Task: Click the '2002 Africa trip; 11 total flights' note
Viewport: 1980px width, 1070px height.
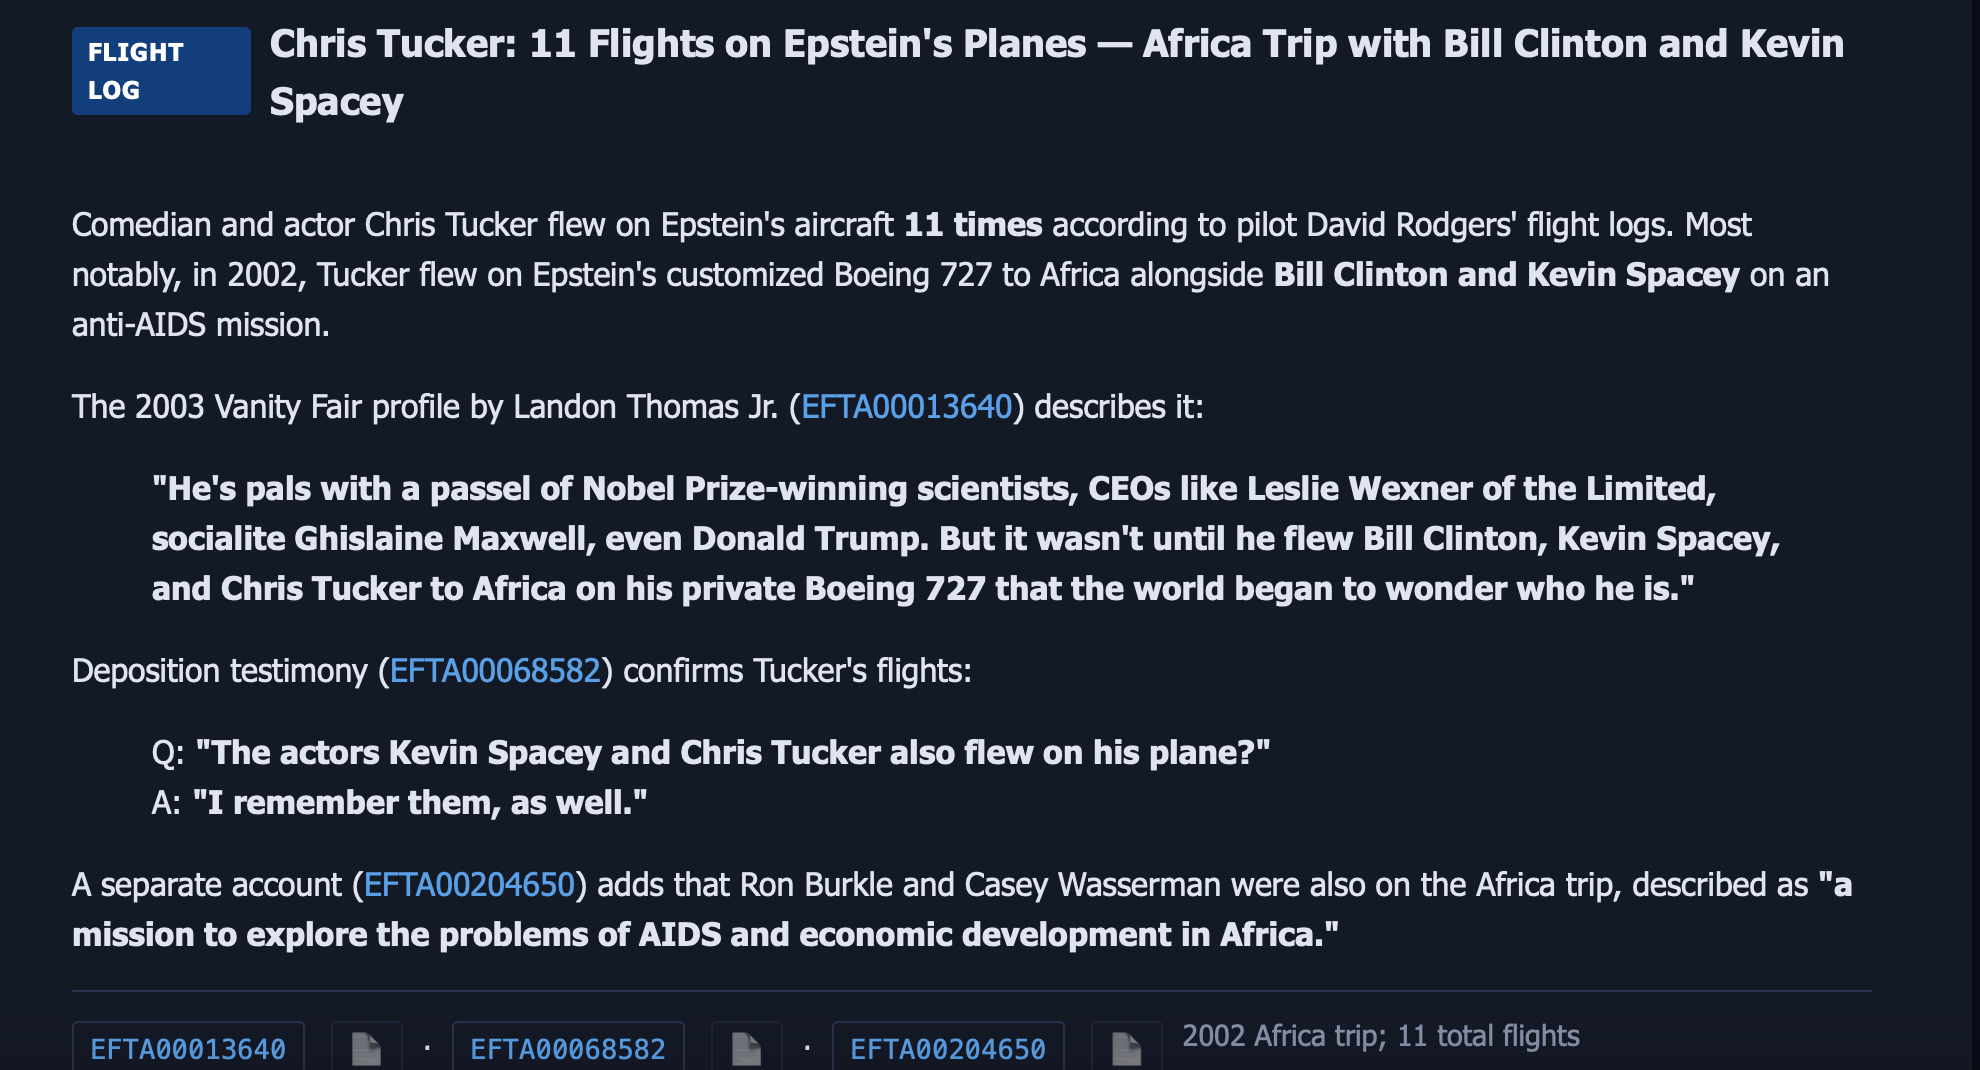Action: coord(1381,1036)
